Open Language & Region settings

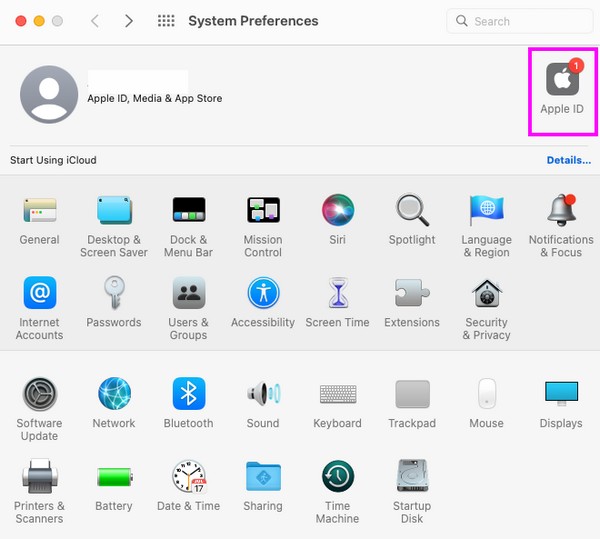pos(487,210)
